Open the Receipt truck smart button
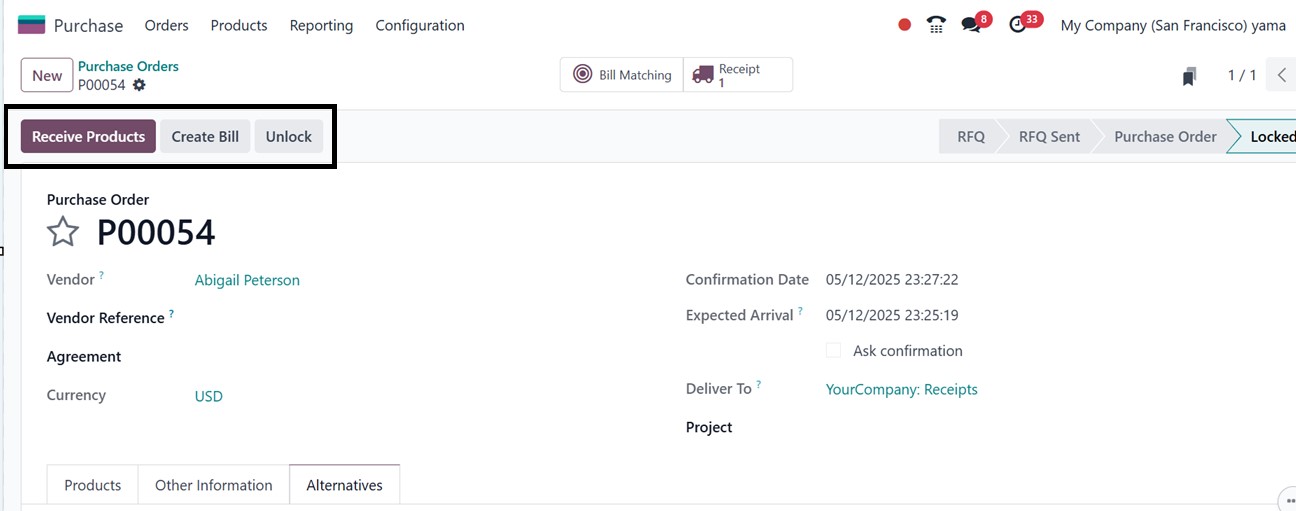Viewport: 1296px width, 511px height. pos(738,75)
